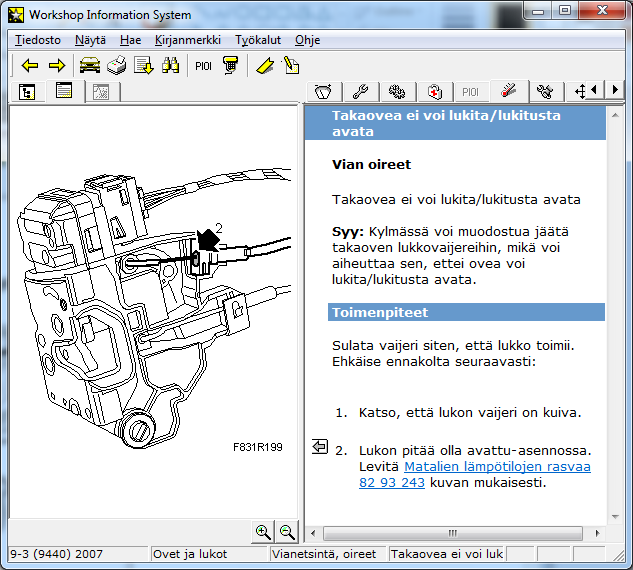
Task: Open the Kirjanmerkki menu
Action: tap(188, 40)
